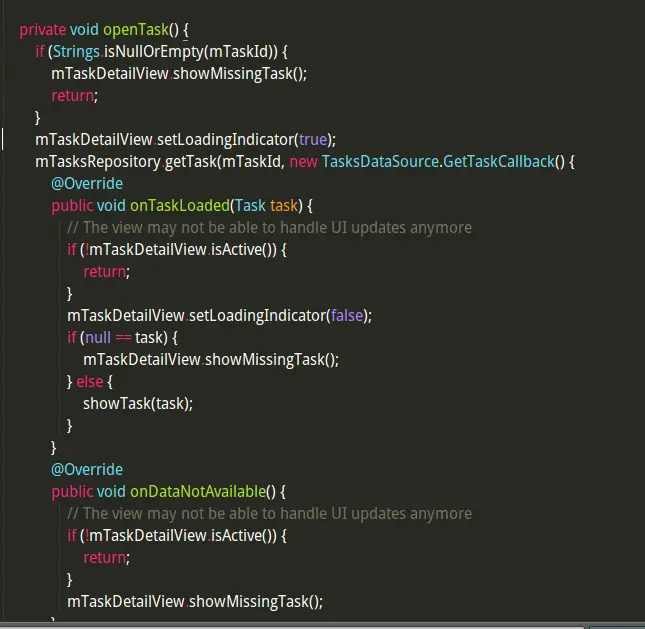Image resolution: width=645 pixels, height=629 pixels.
Task: Click the showTask(task) call
Action: coord(138,404)
